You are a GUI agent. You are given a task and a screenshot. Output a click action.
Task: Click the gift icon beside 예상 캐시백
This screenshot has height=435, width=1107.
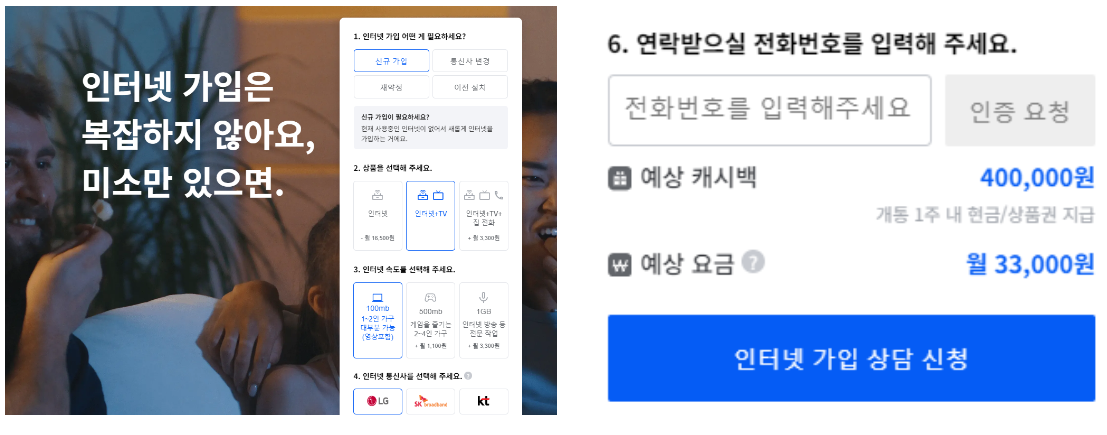tap(619, 179)
